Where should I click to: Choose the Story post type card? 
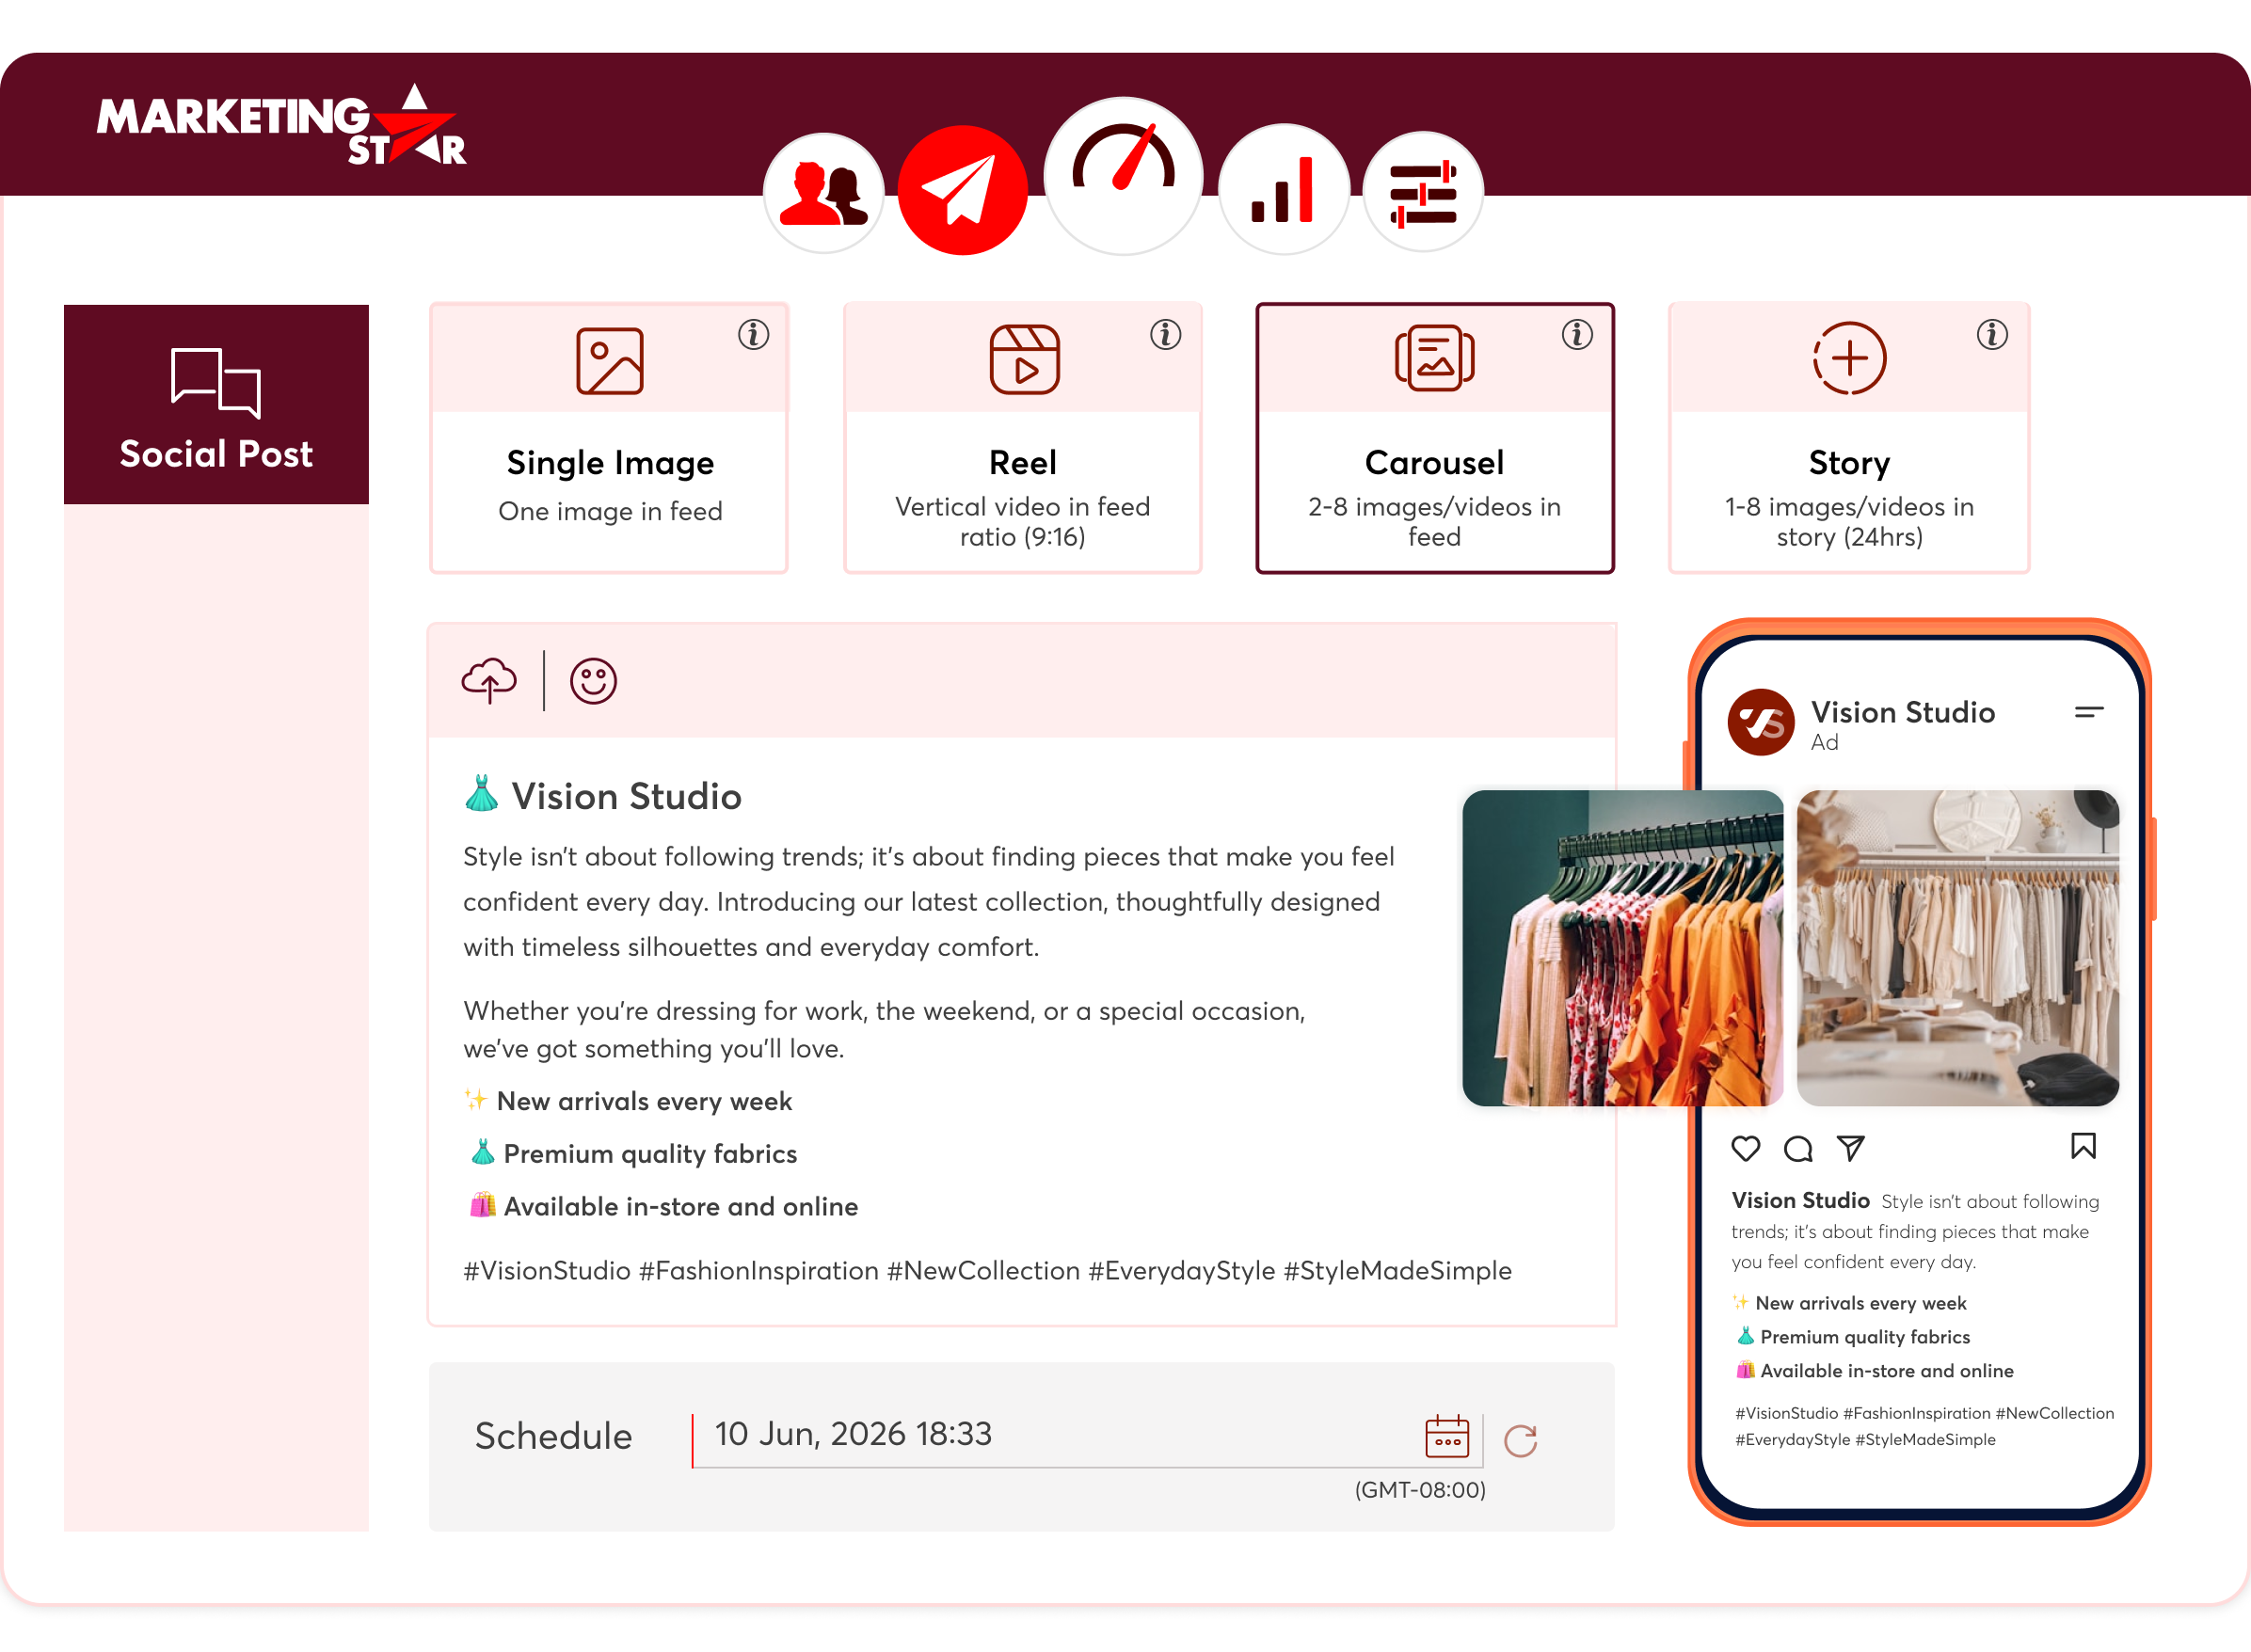(x=1849, y=438)
